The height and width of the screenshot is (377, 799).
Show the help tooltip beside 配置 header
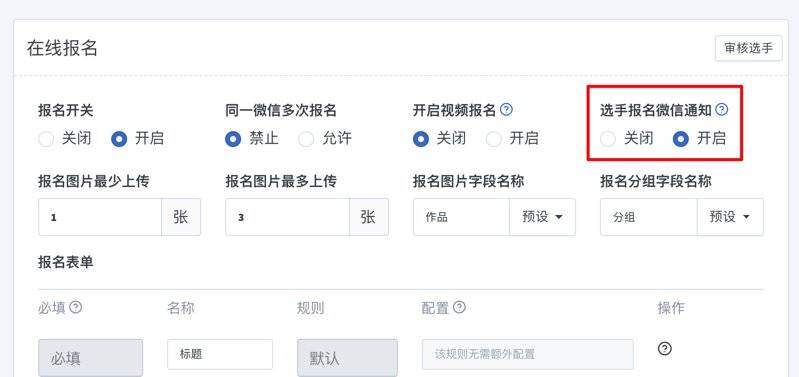459,307
